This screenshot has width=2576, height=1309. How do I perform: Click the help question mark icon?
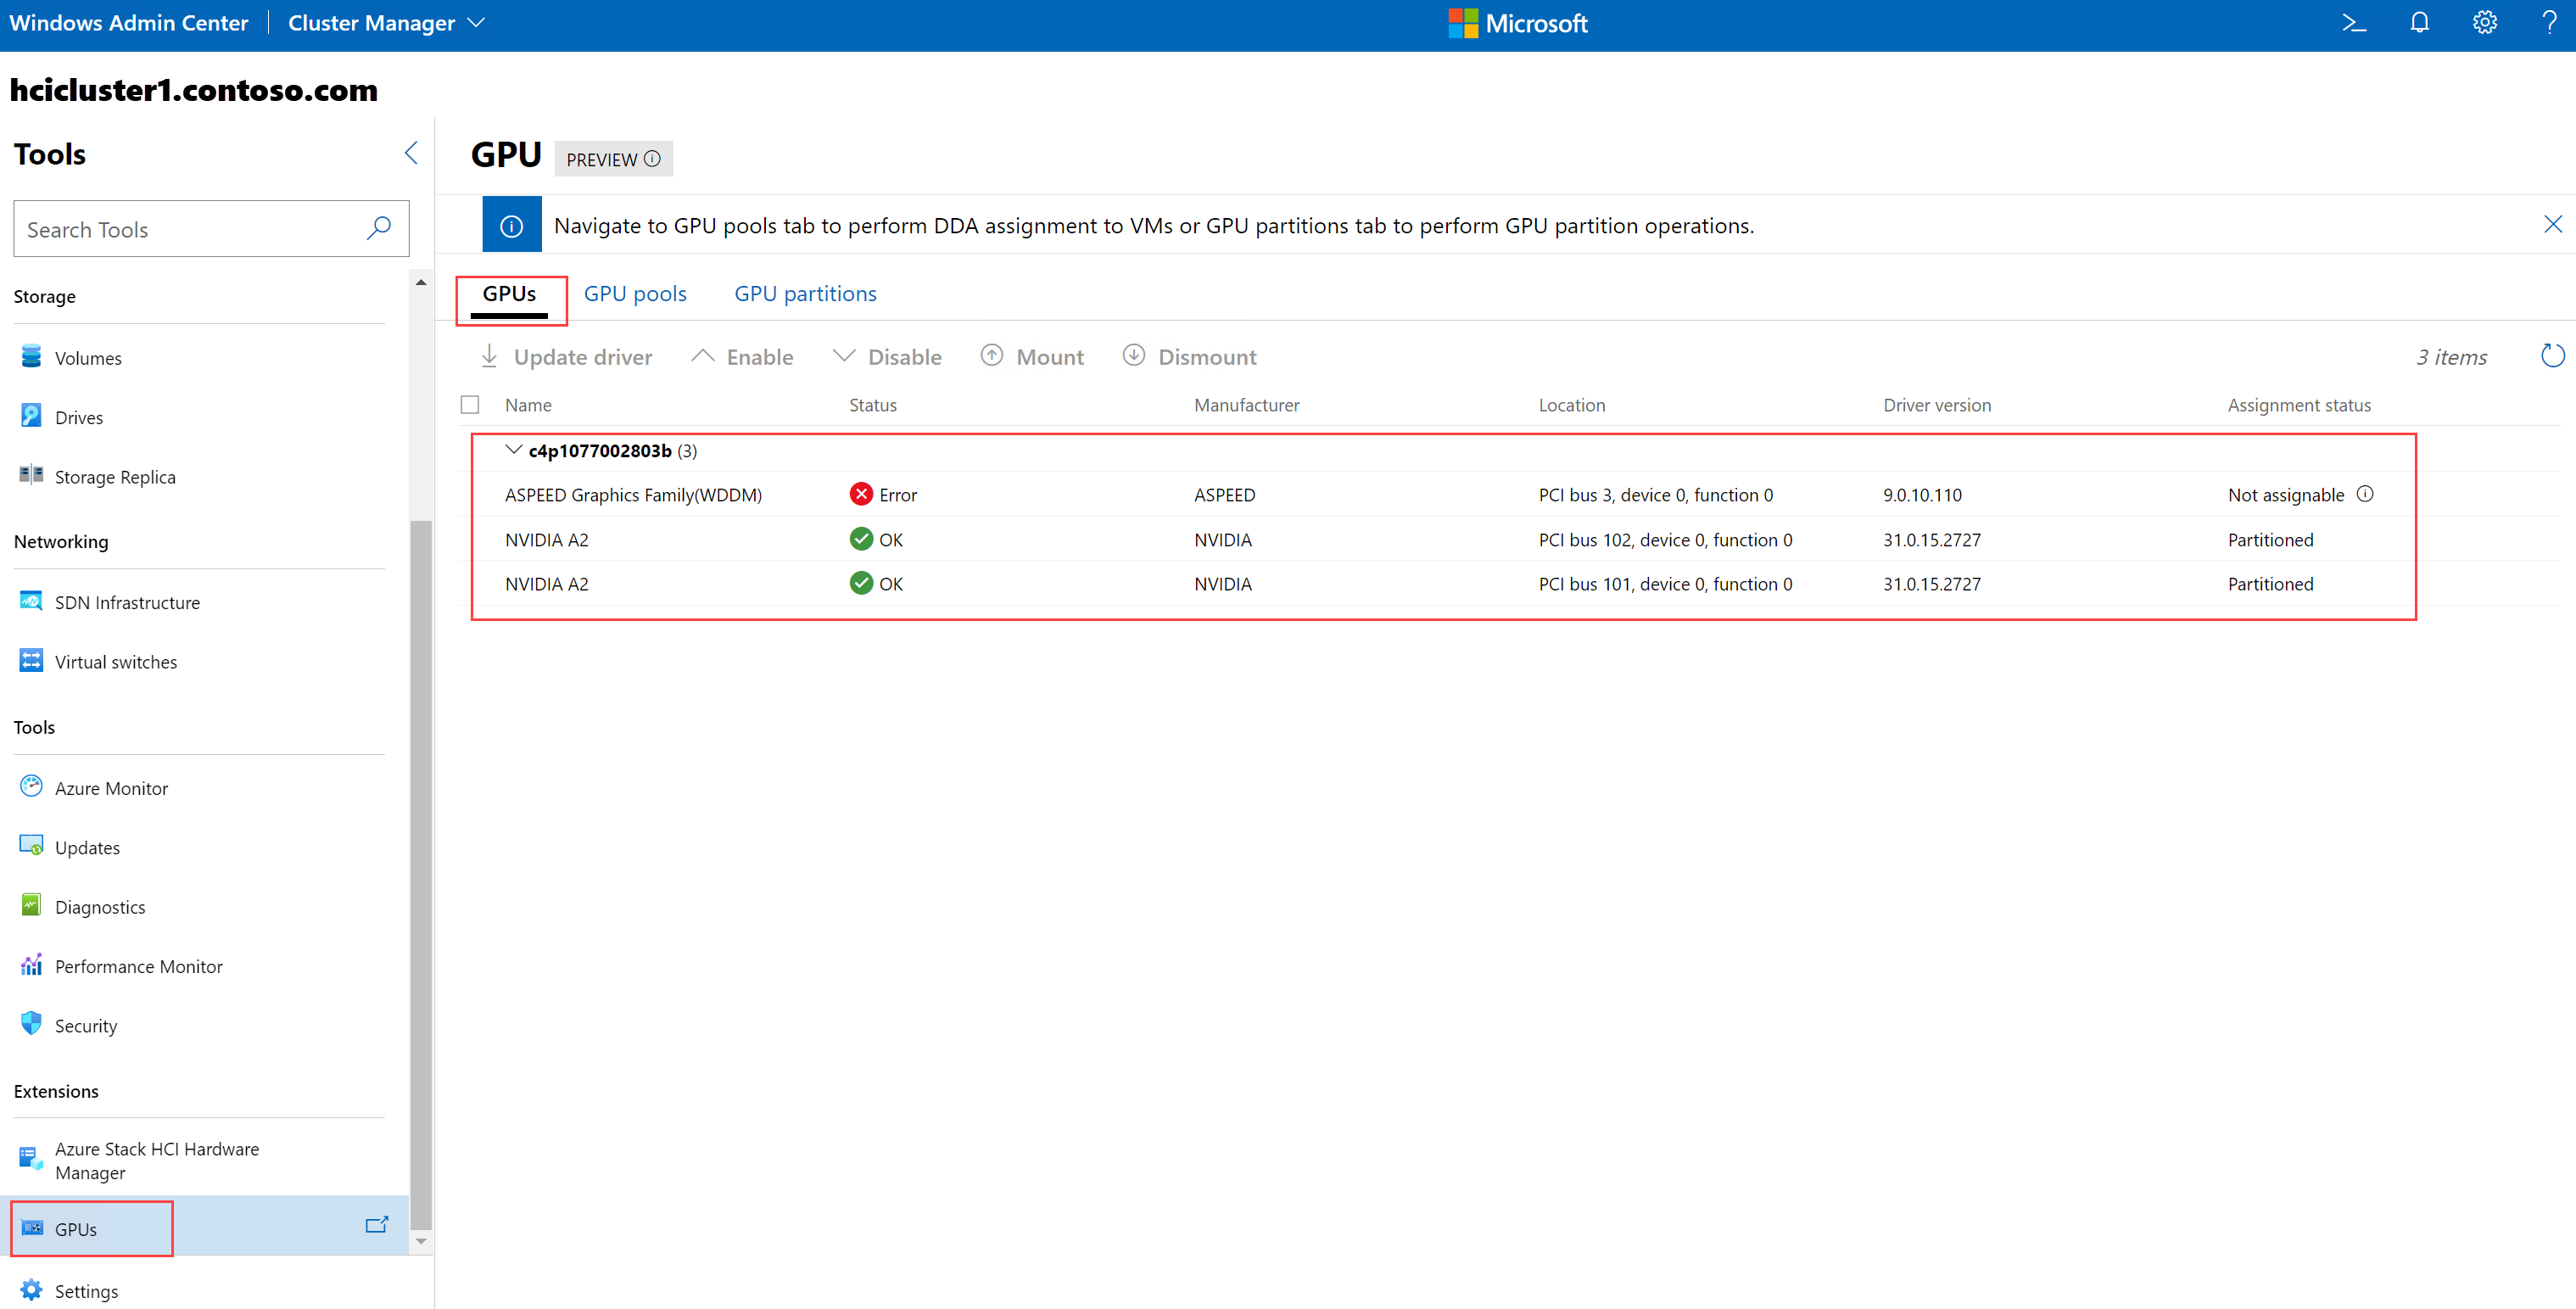click(x=2548, y=24)
